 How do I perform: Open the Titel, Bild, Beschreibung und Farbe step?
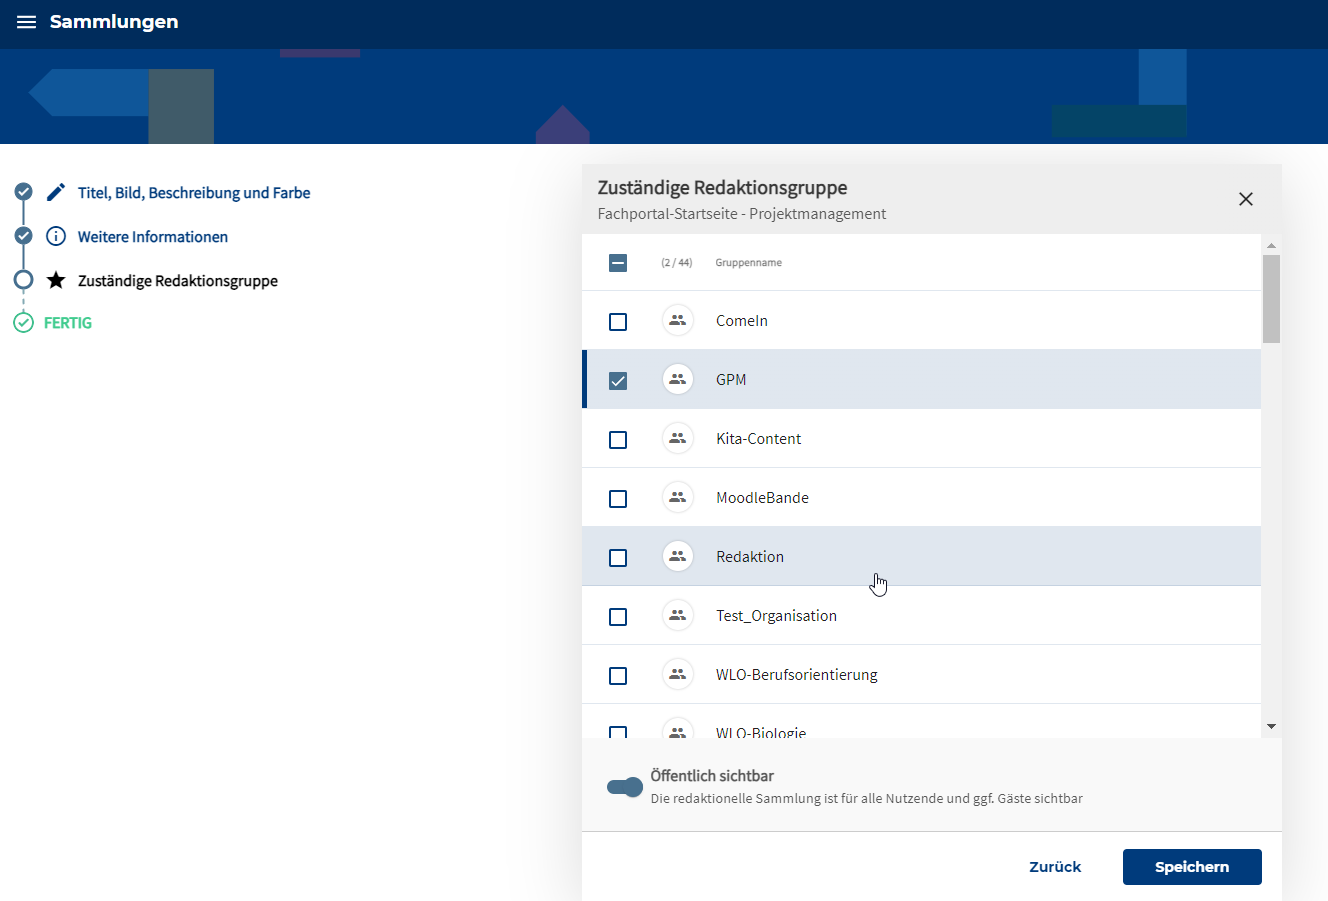[194, 193]
